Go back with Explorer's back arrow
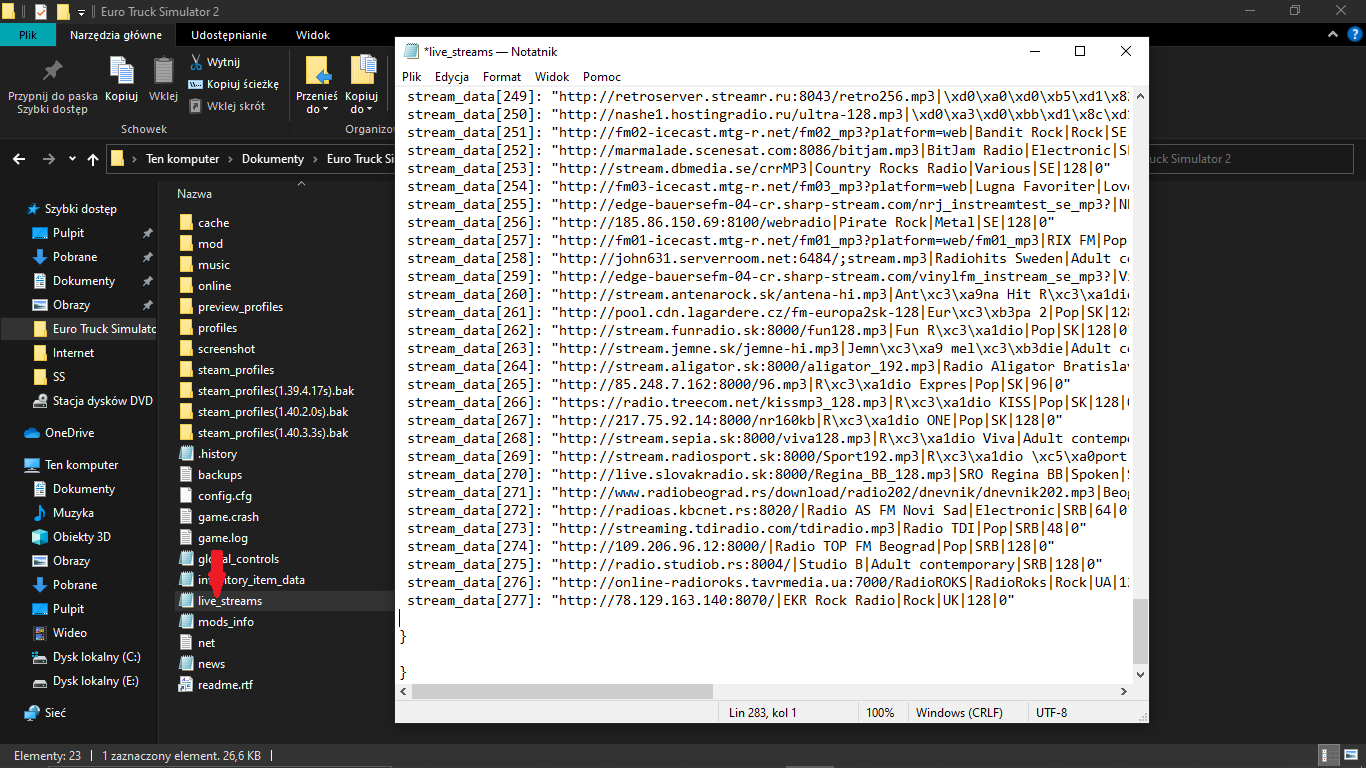 pyautogui.click(x=20, y=159)
